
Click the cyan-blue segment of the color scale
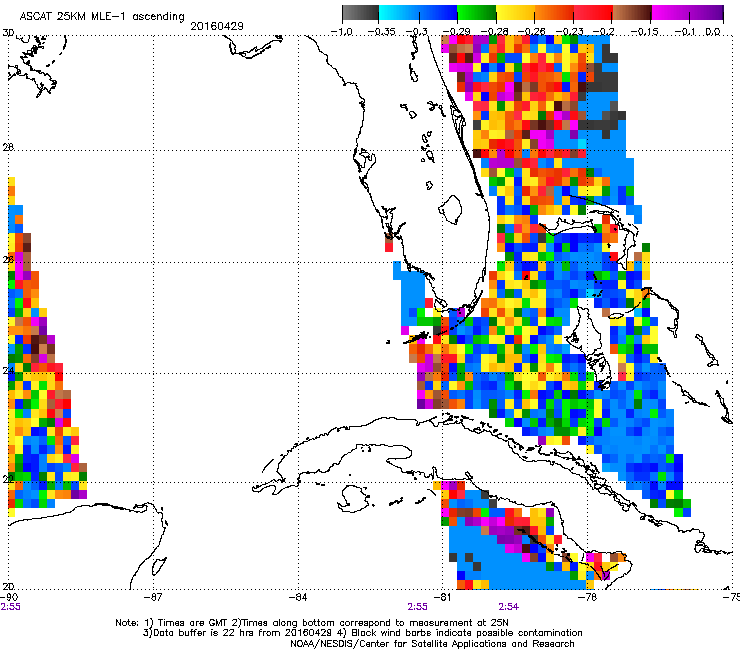(x=418, y=13)
